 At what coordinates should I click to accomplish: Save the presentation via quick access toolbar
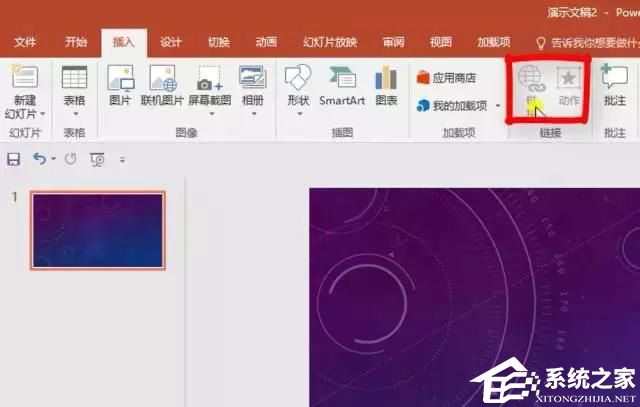click(x=13, y=159)
